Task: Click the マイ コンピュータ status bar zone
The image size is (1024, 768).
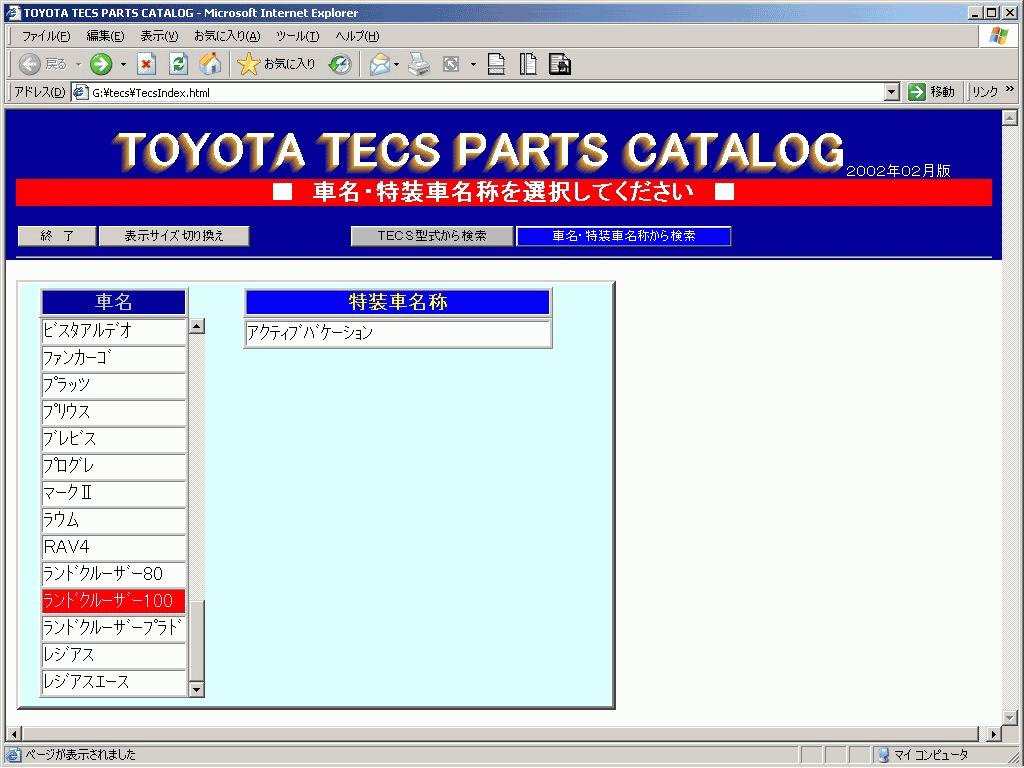Action: pos(945,755)
